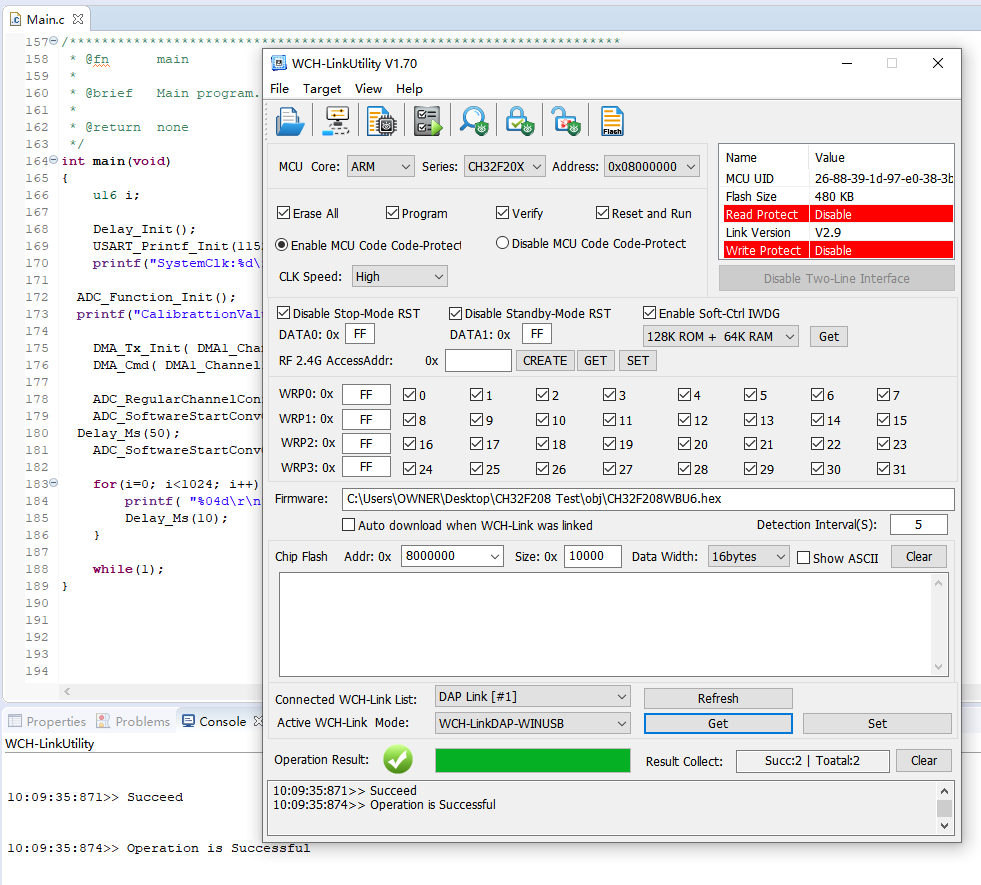Click the green operation progress bar
Screen dimensions: 981x885
[532, 761]
